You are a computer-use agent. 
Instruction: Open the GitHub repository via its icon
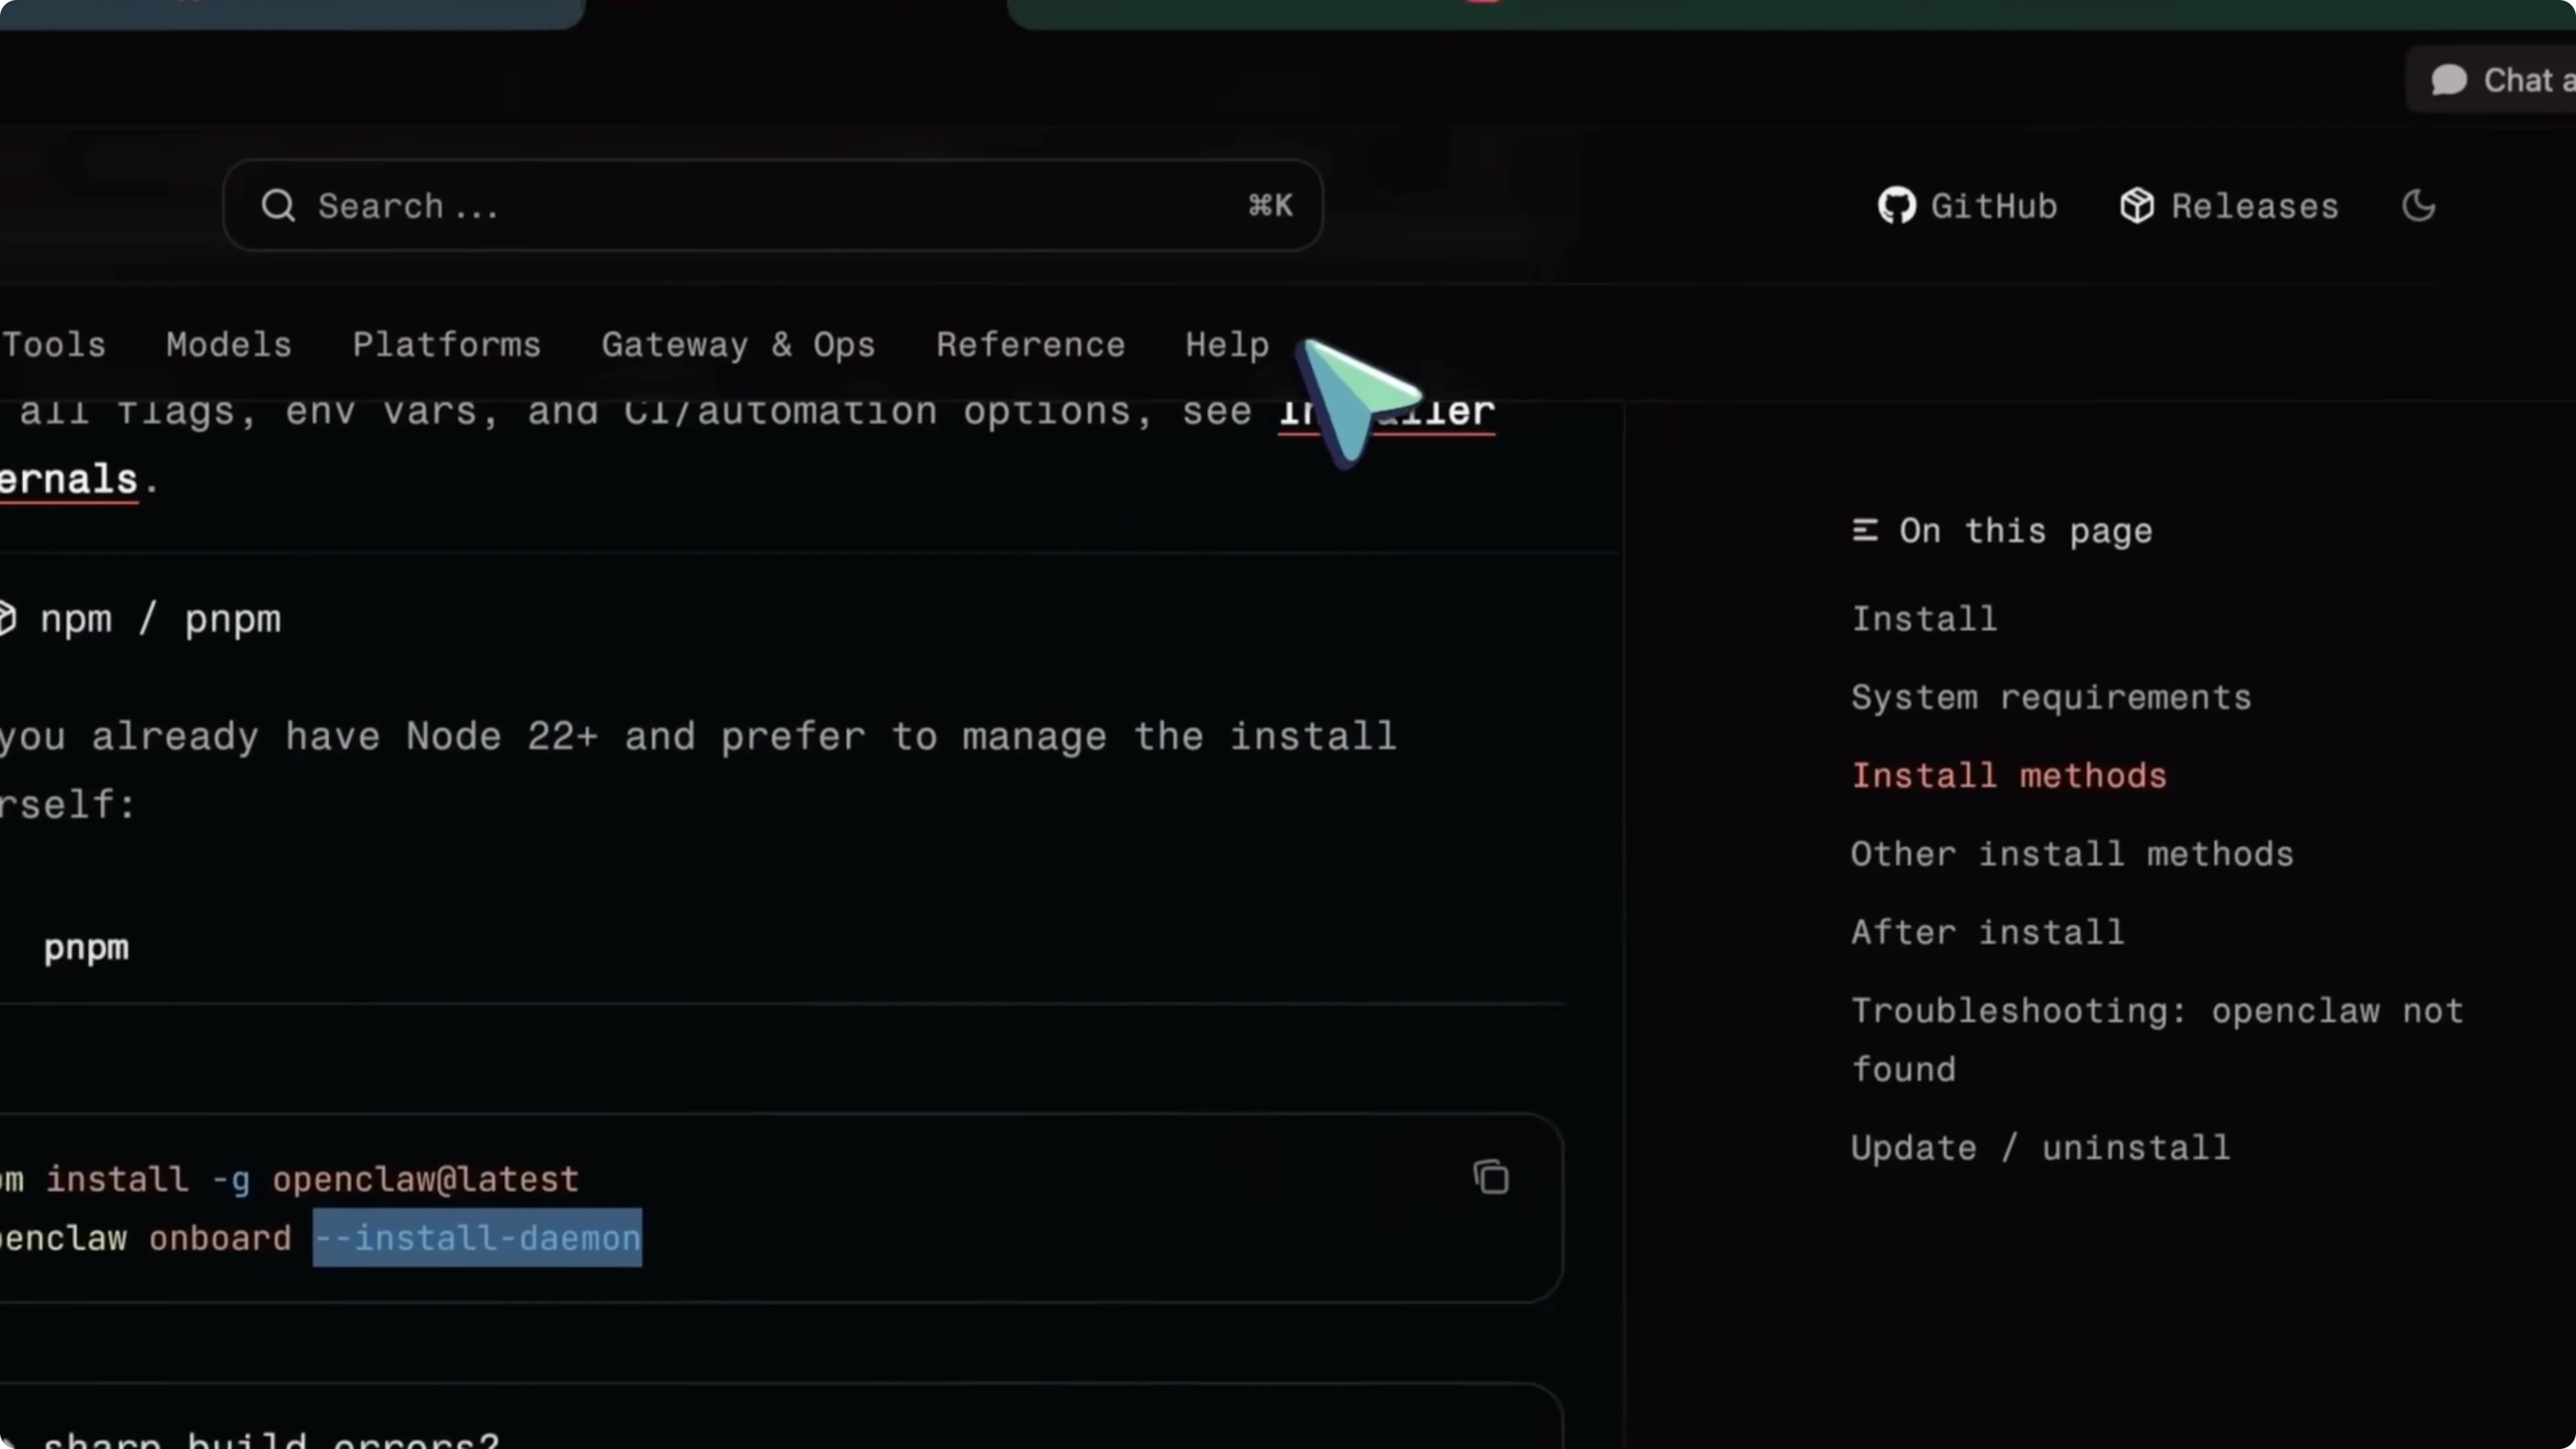[x=1896, y=206]
